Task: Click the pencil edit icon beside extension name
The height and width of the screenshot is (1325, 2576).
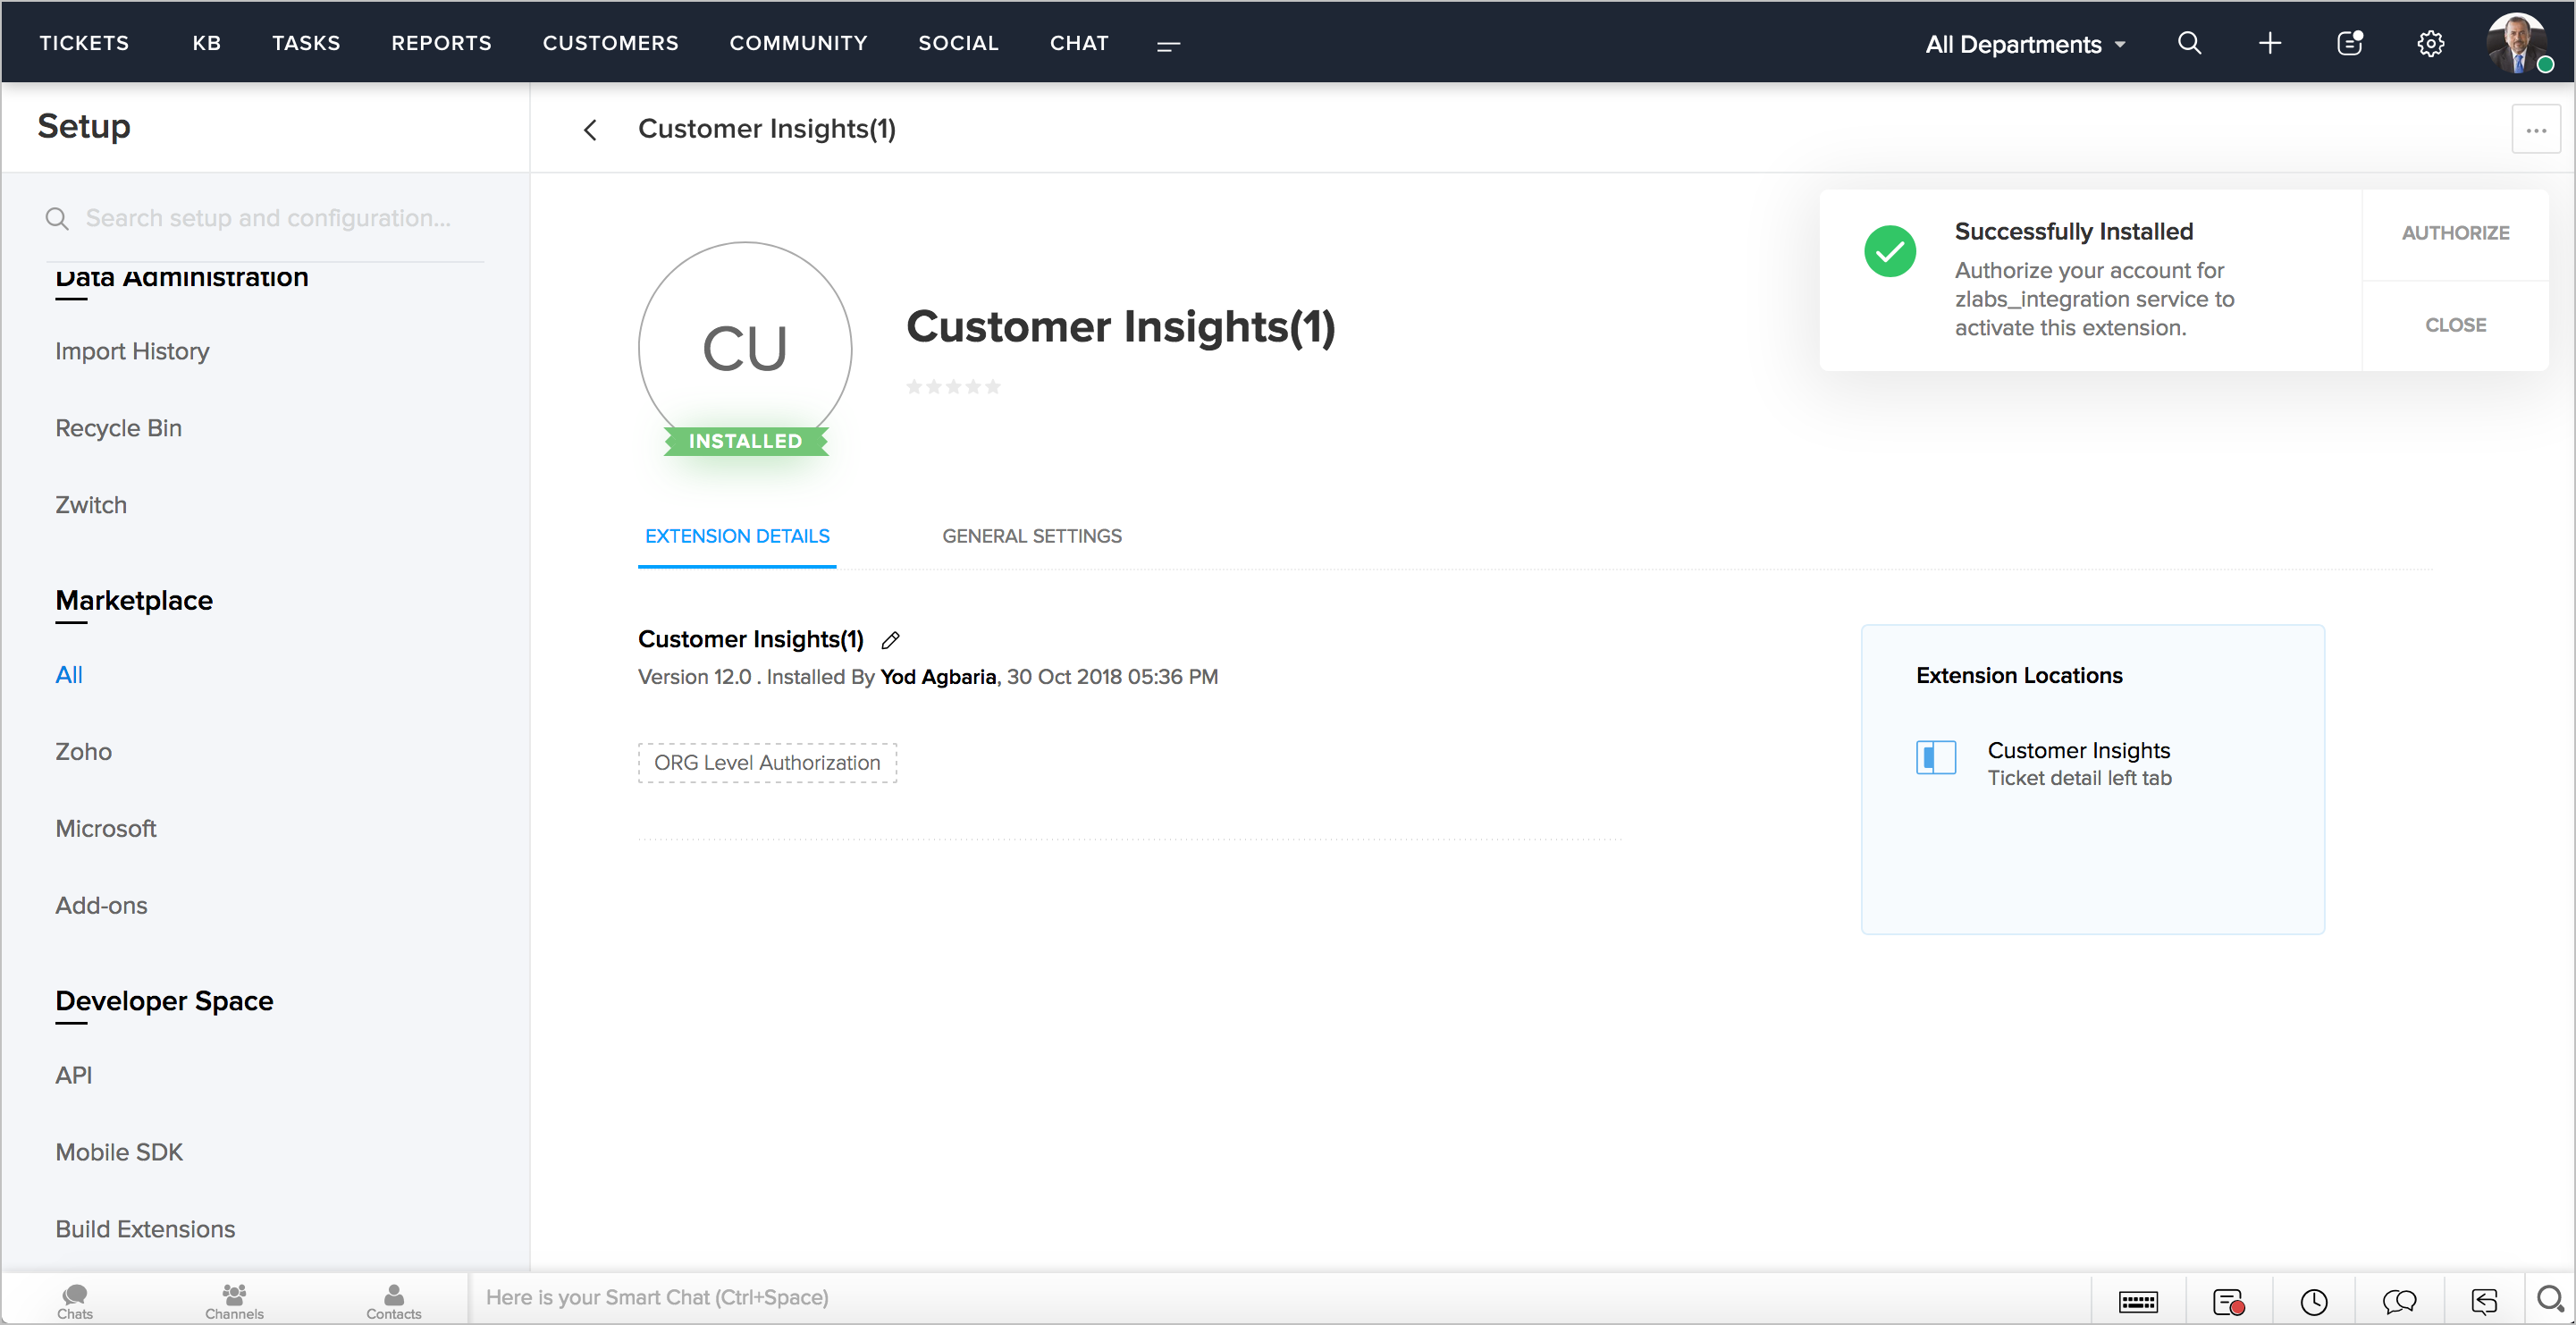Action: coord(890,640)
